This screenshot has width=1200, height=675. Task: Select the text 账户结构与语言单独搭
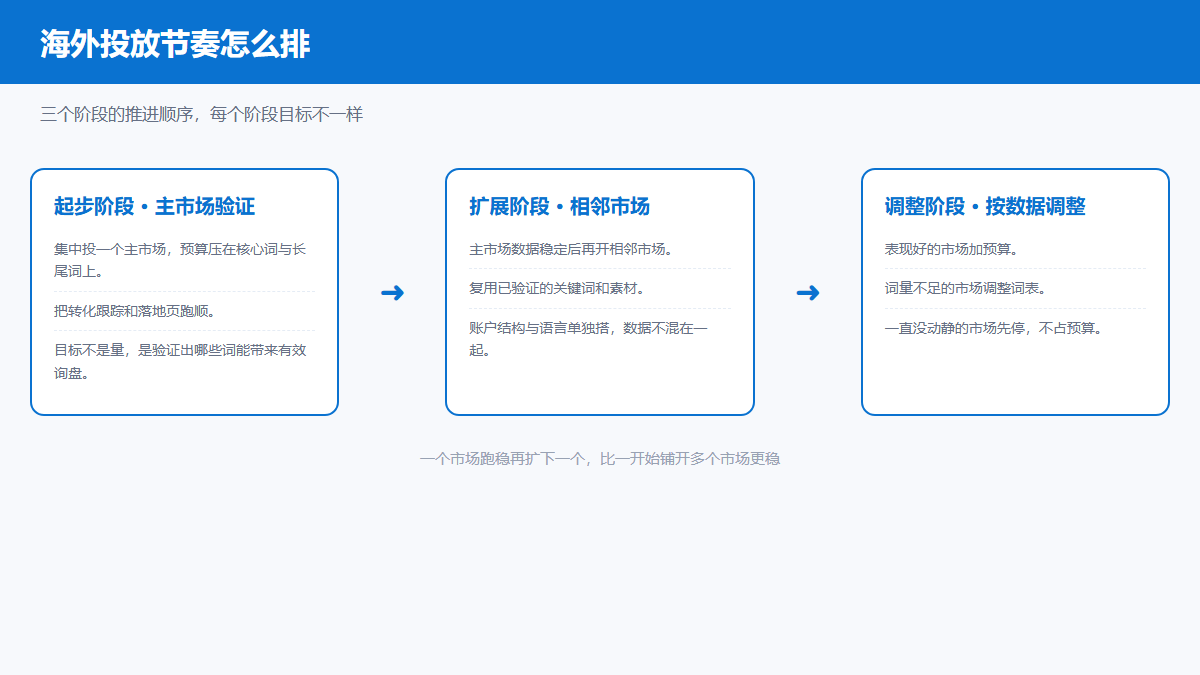tap(541, 328)
